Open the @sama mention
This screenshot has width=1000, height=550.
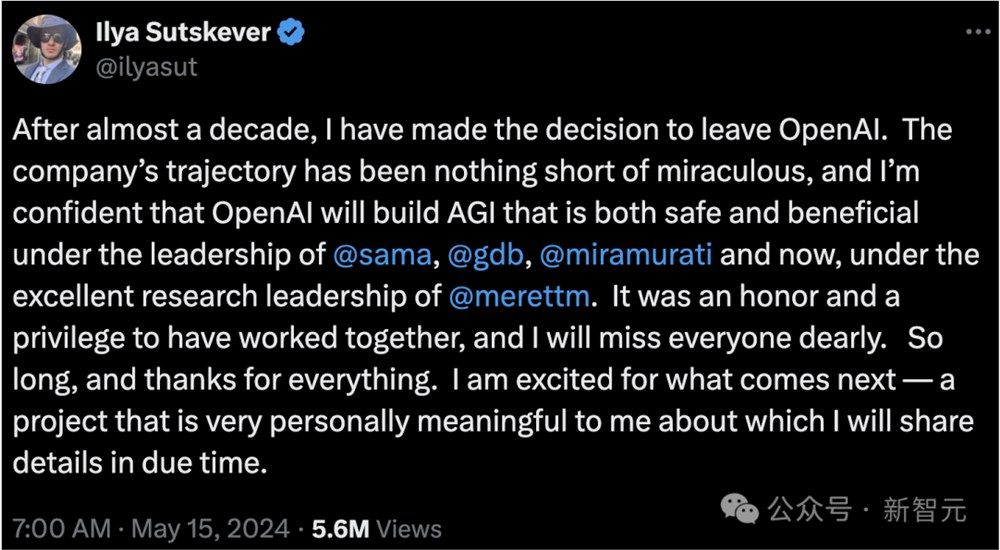(x=382, y=254)
